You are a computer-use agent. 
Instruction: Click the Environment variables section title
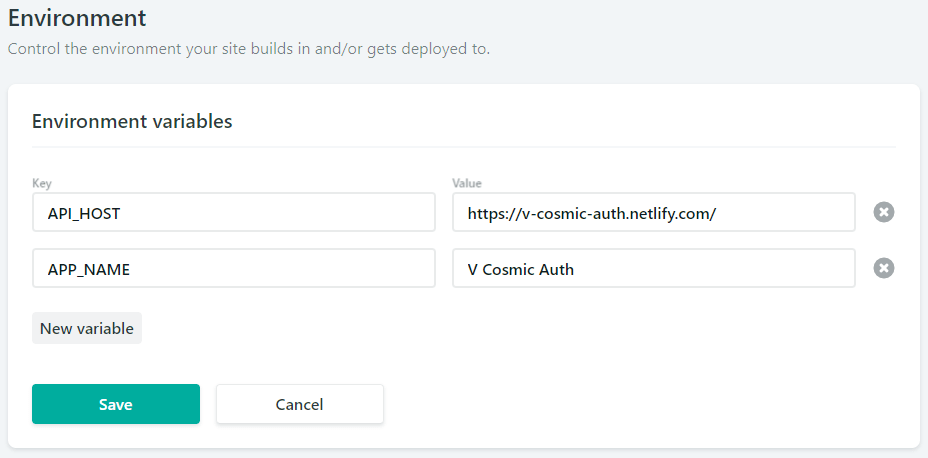coord(132,121)
